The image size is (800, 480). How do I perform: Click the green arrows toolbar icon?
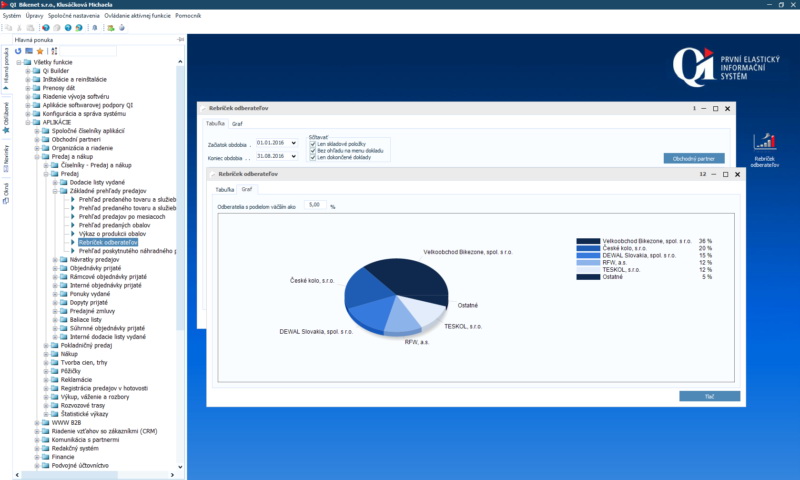[x=111, y=28]
